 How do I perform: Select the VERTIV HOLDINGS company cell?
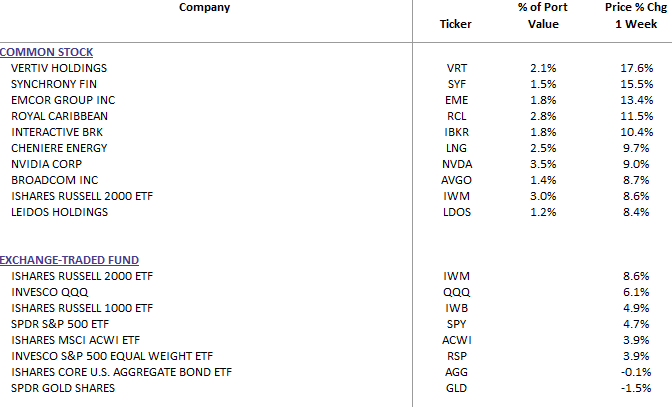[x=58, y=68]
